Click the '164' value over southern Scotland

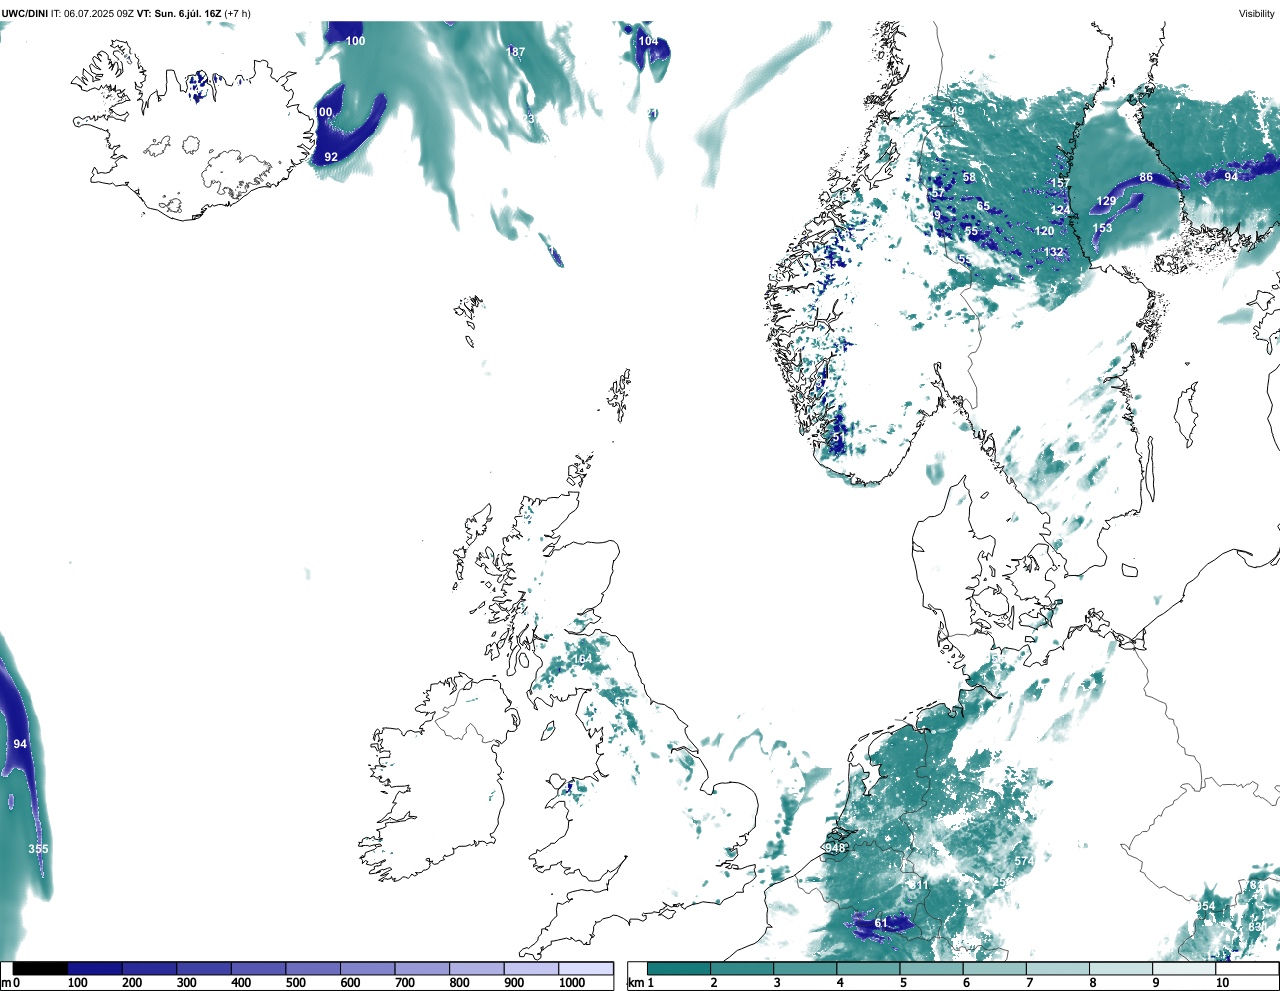[x=581, y=658]
